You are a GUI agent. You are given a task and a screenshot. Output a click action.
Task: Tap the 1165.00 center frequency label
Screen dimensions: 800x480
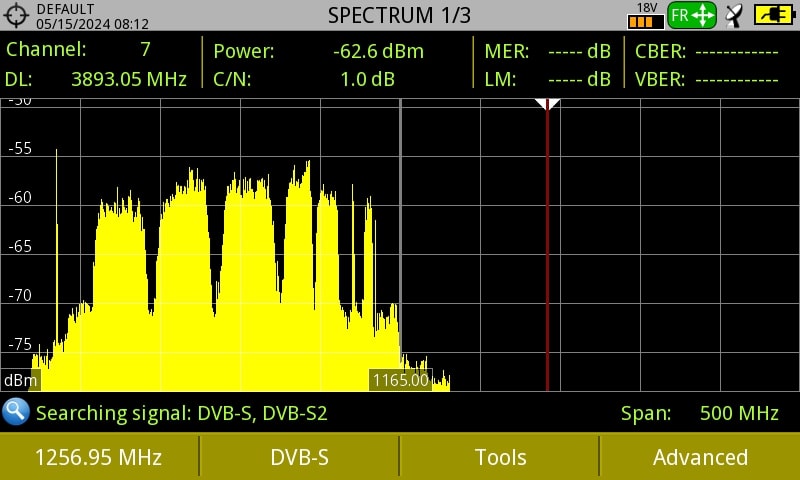(401, 380)
